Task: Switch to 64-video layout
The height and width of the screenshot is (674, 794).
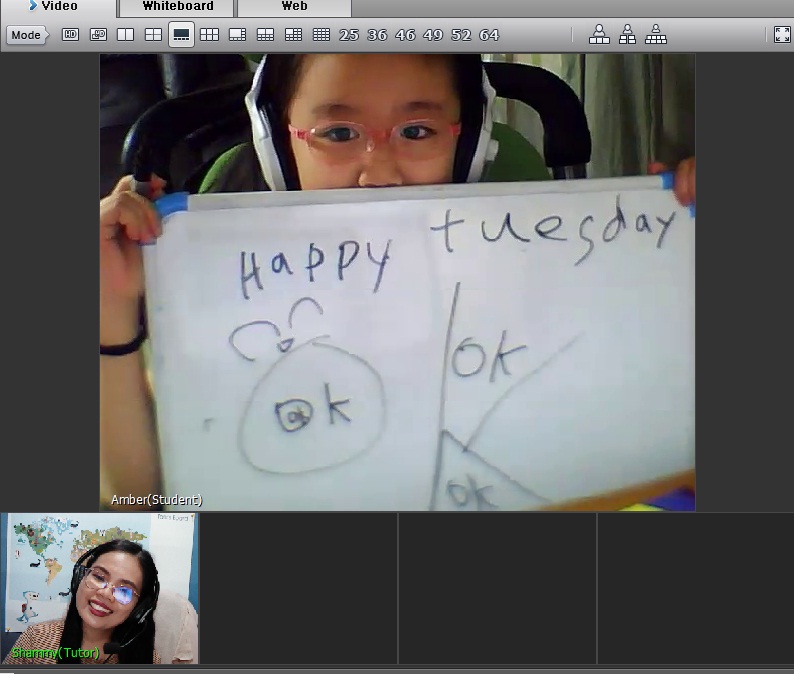Action: [x=489, y=35]
